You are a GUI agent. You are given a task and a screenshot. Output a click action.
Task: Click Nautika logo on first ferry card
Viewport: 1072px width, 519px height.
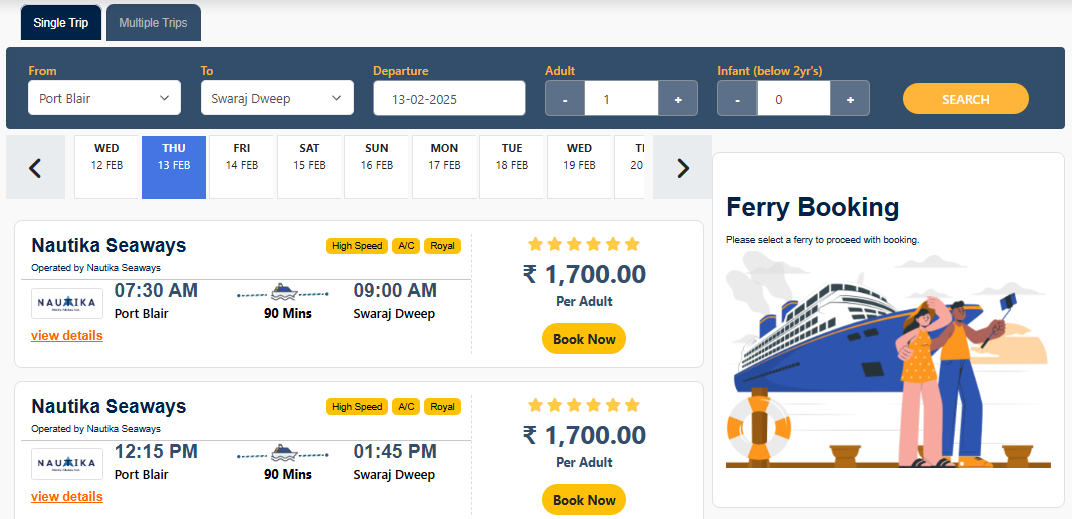tap(66, 302)
